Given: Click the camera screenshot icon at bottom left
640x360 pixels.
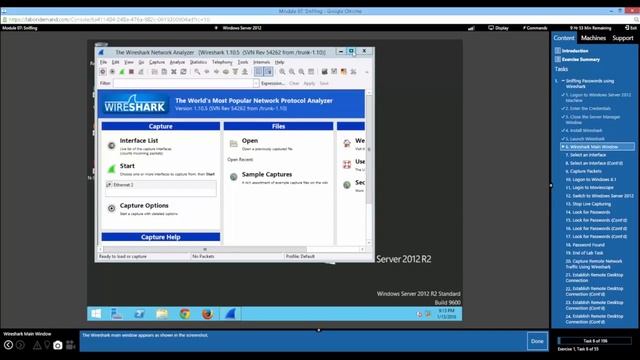Looking at the screenshot, I should point(58,345).
